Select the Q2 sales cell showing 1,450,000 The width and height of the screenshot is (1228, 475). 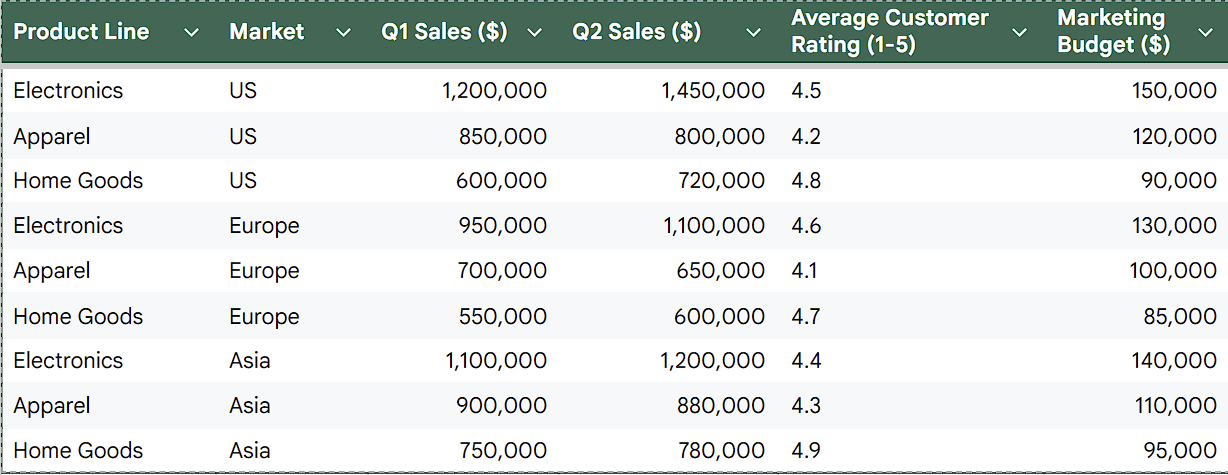713,91
